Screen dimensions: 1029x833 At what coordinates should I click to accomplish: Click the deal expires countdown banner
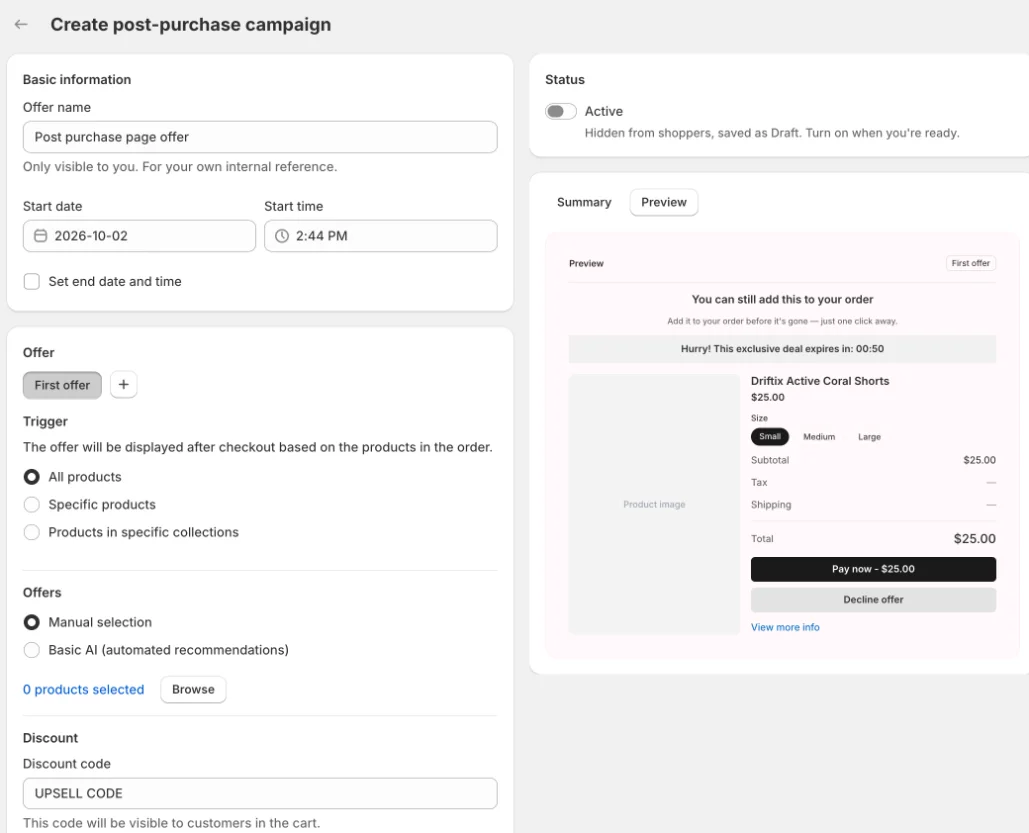(x=782, y=349)
